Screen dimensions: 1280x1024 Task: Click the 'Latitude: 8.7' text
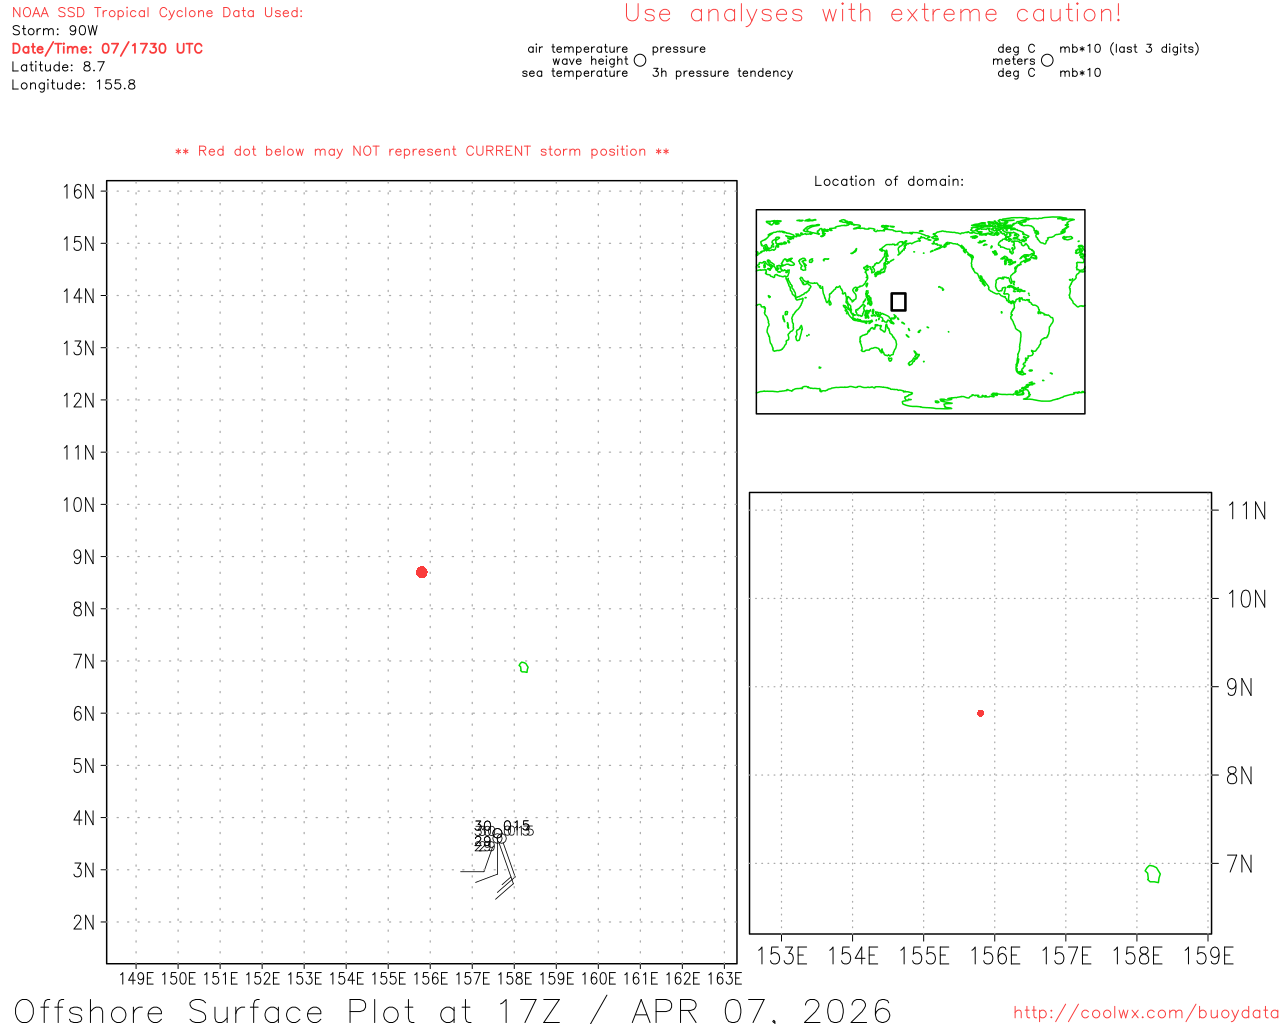click(58, 67)
